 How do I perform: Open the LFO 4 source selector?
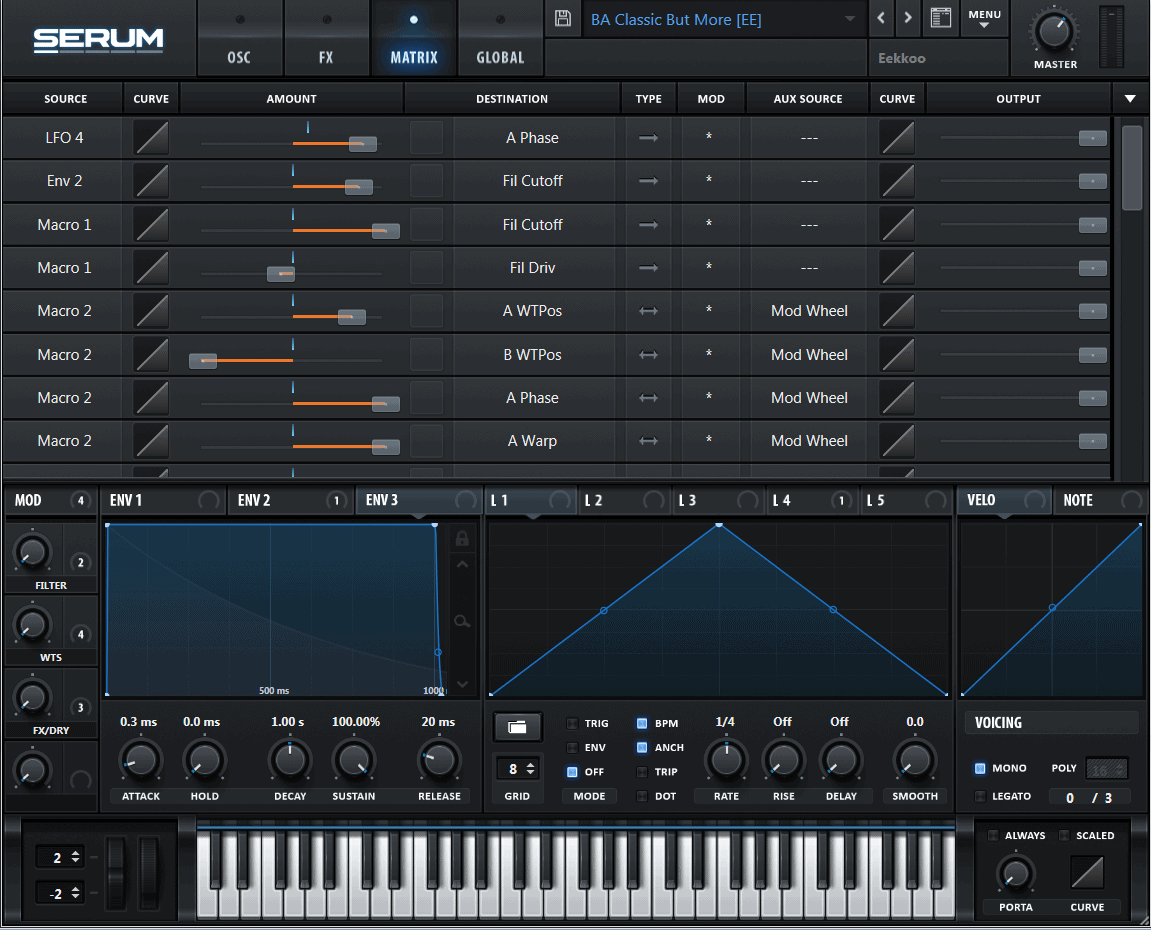(65, 138)
